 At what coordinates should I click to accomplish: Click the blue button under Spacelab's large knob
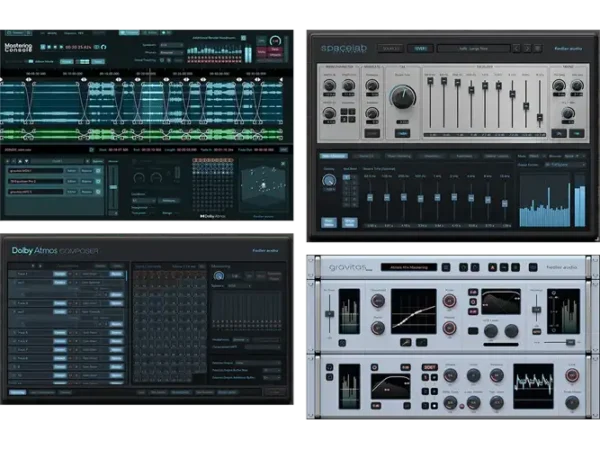pos(402,133)
